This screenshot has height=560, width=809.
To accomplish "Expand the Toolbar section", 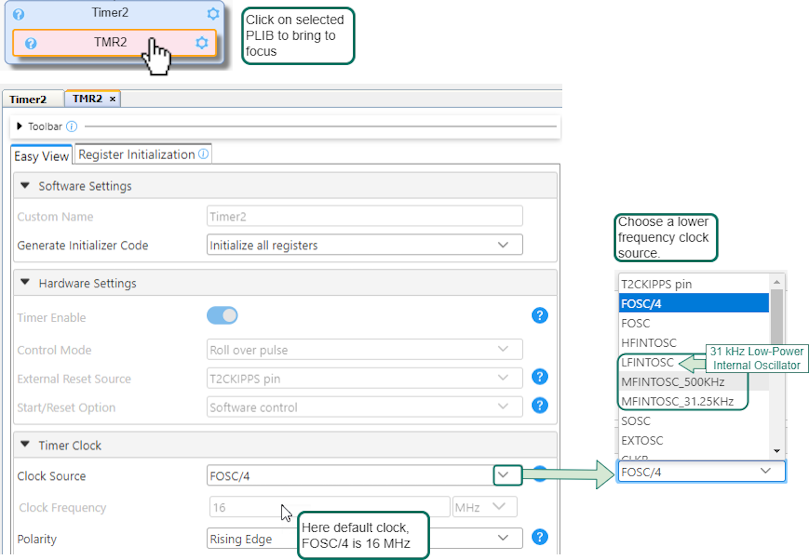I will (19, 127).
